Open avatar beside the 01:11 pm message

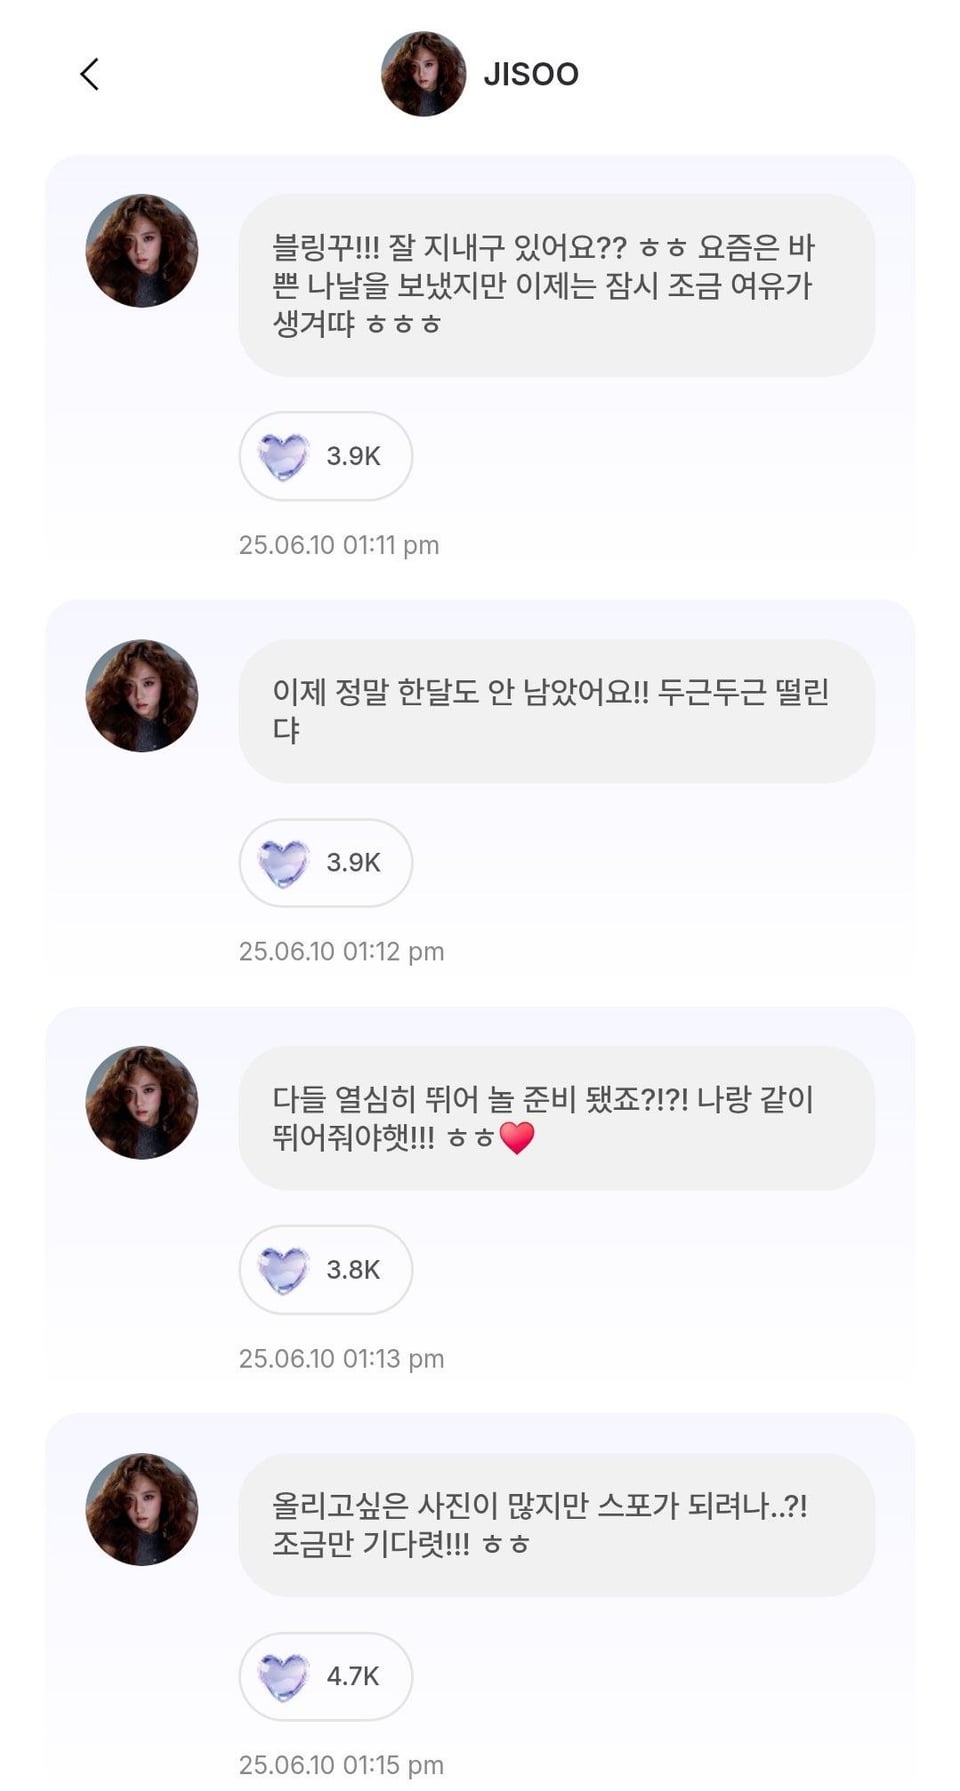point(142,251)
